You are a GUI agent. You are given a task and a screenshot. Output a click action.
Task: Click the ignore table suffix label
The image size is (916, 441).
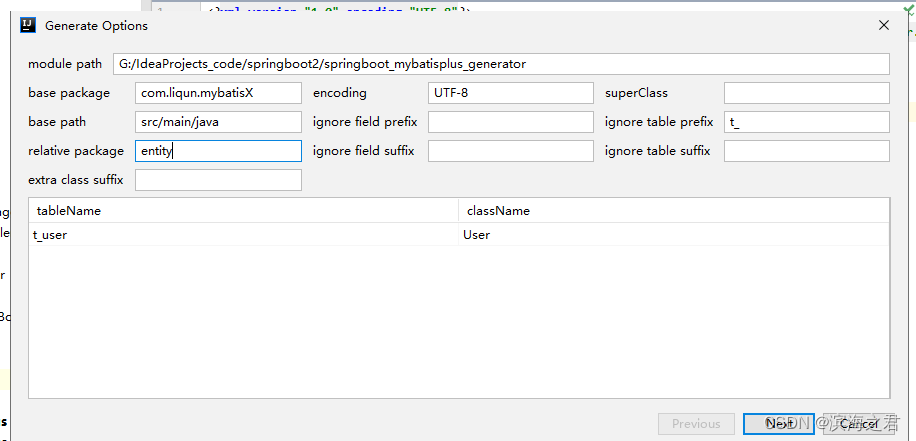[658, 151]
